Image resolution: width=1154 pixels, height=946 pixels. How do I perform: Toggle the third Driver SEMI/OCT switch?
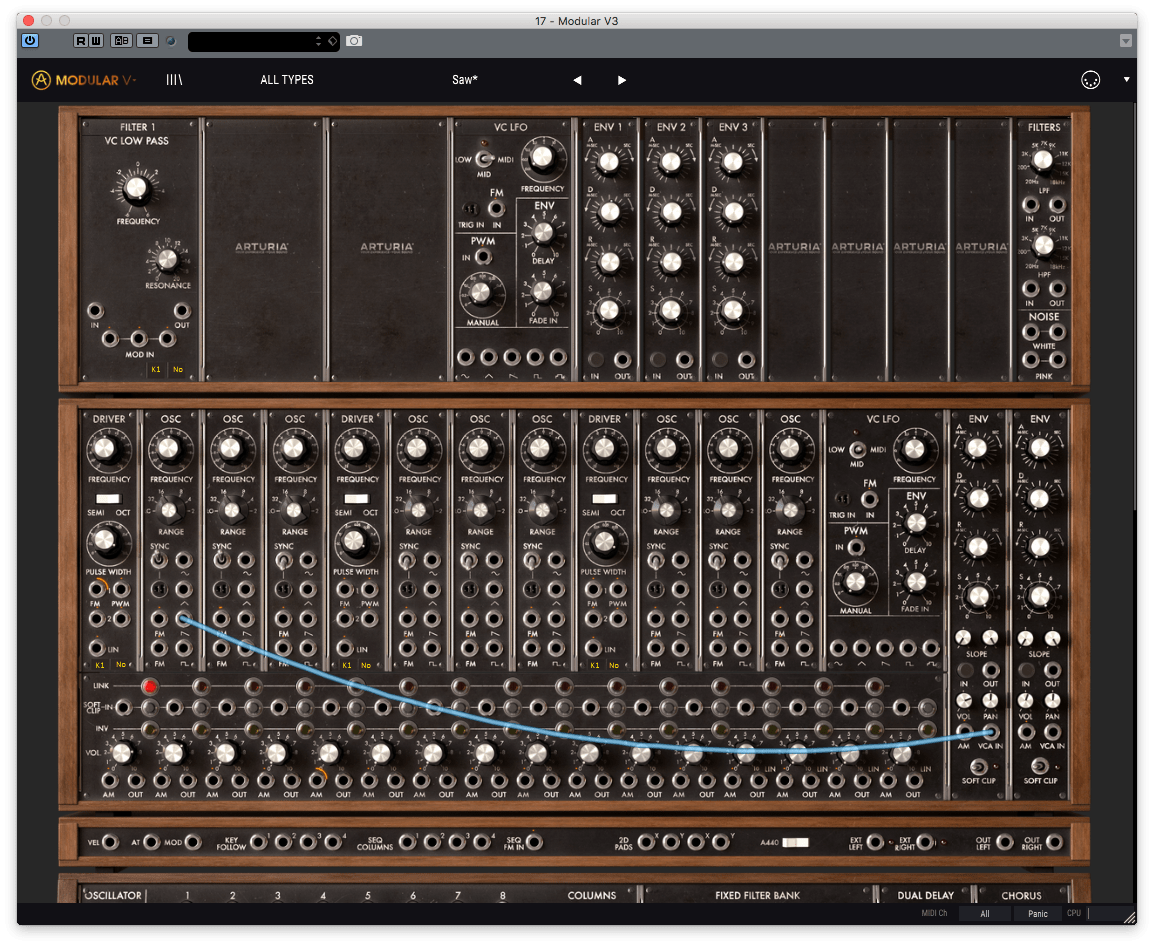pyautogui.click(x=604, y=499)
